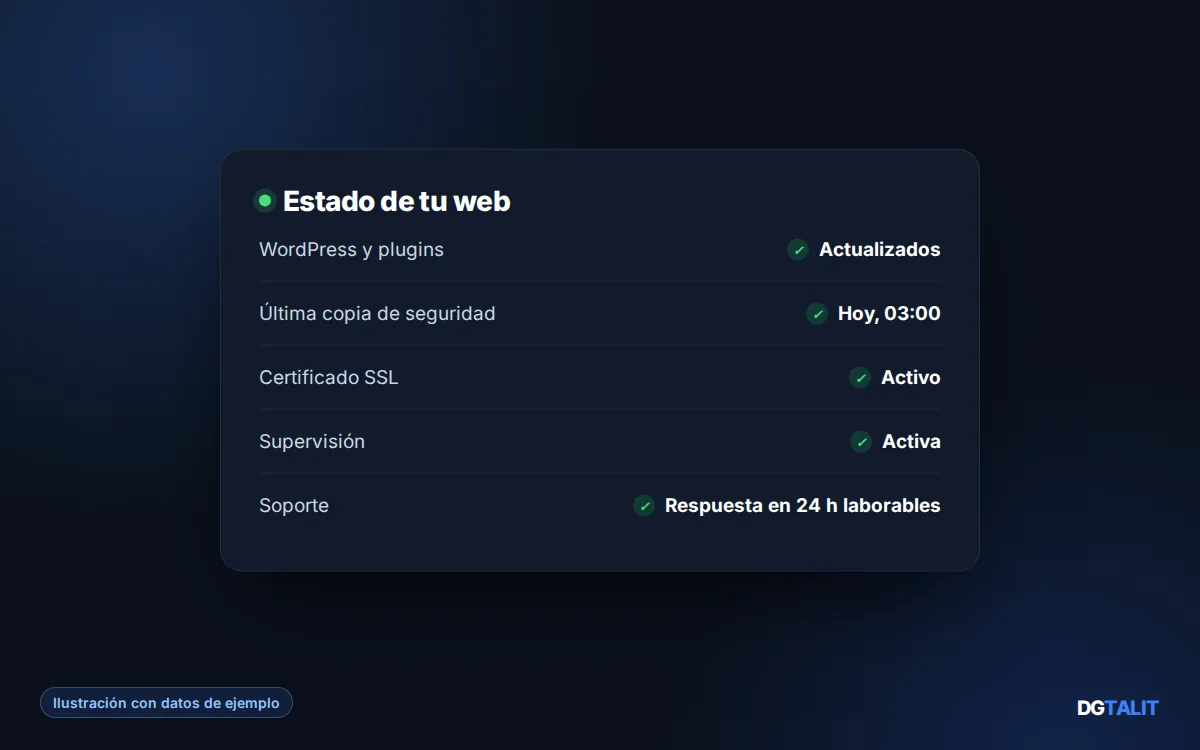Click Respuesta en 24 h laborables text
Image resolution: width=1200 pixels, height=750 pixels.
coord(803,505)
